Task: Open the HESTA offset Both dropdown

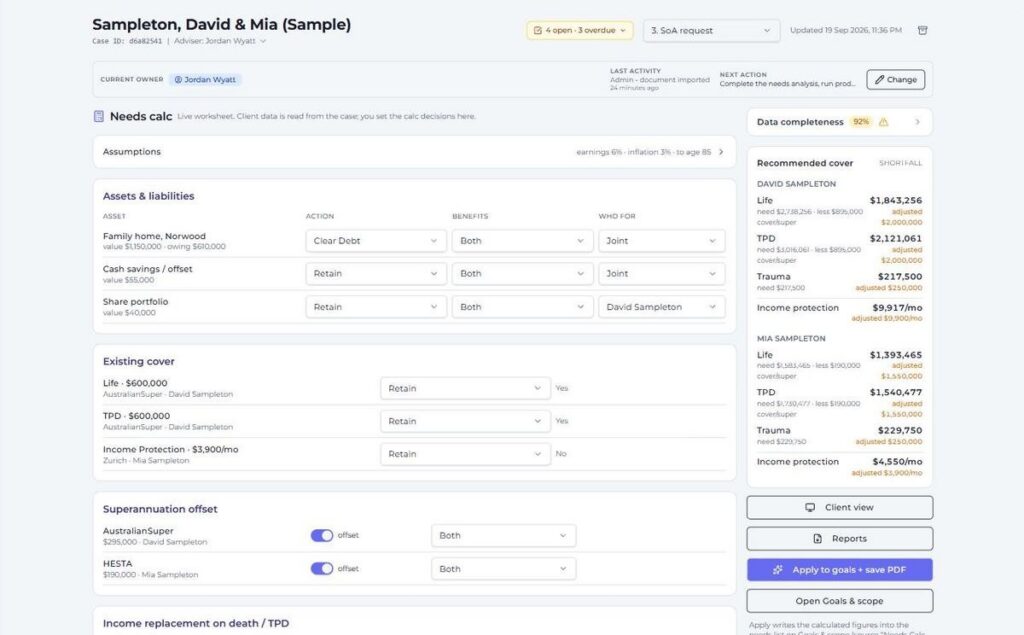Action: pyautogui.click(x=504, y=569)
